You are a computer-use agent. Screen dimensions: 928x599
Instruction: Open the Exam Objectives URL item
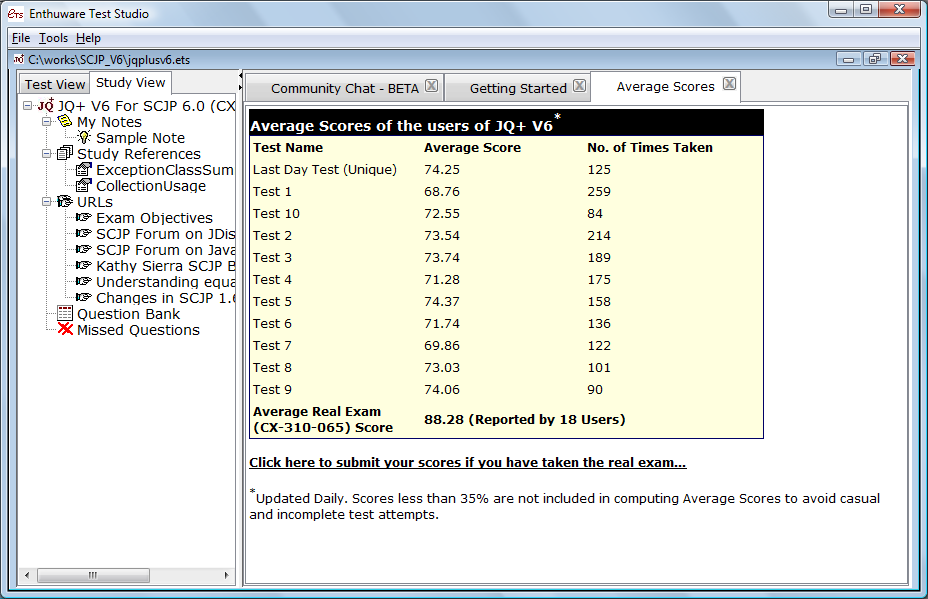pyautogui.click(x=154, y=218)
